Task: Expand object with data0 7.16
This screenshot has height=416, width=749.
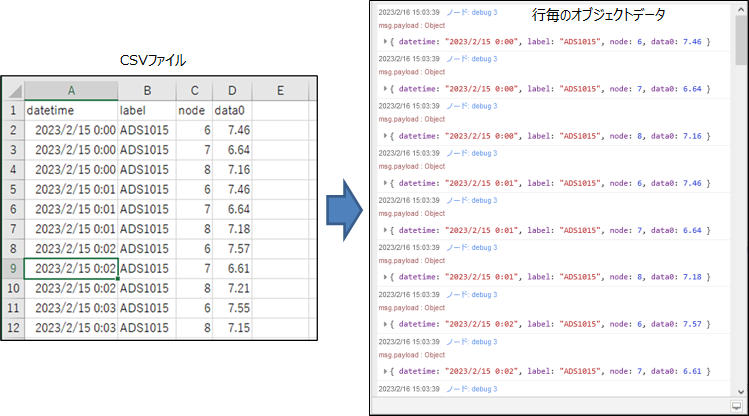Action: (x=387, y=135)
